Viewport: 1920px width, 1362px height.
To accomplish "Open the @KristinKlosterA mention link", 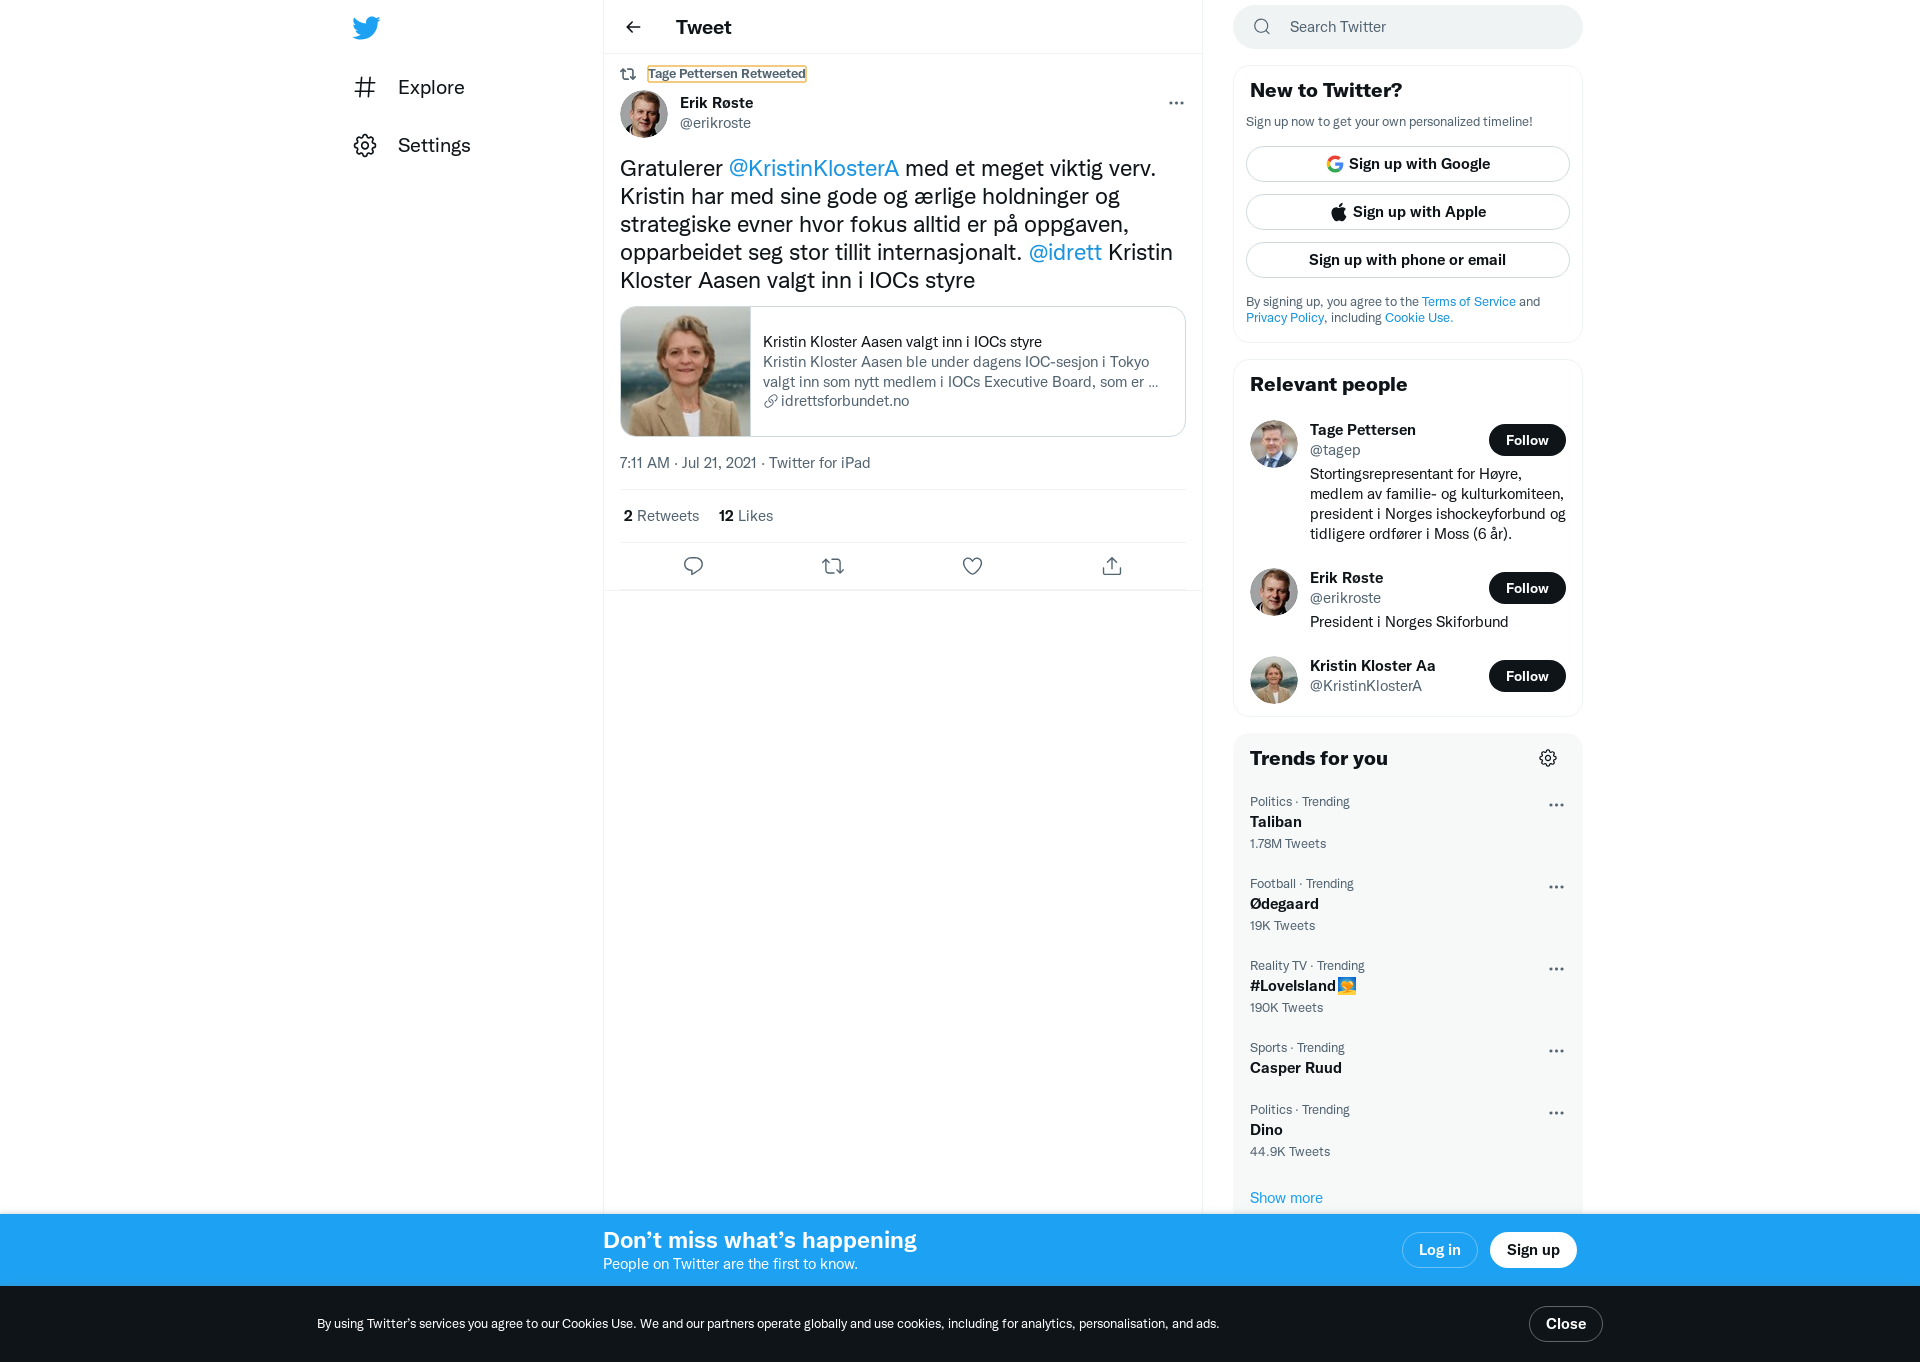I will coord(813,168).
